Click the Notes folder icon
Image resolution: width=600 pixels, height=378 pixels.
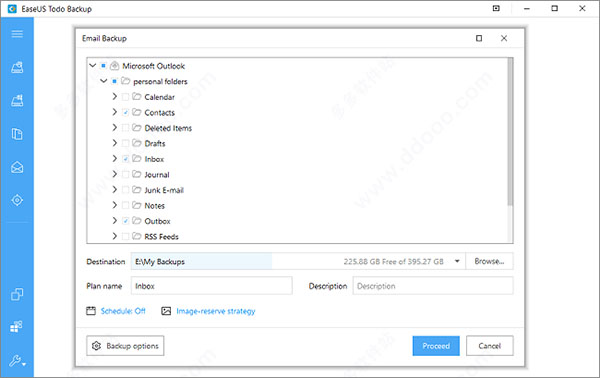(137, 205)
